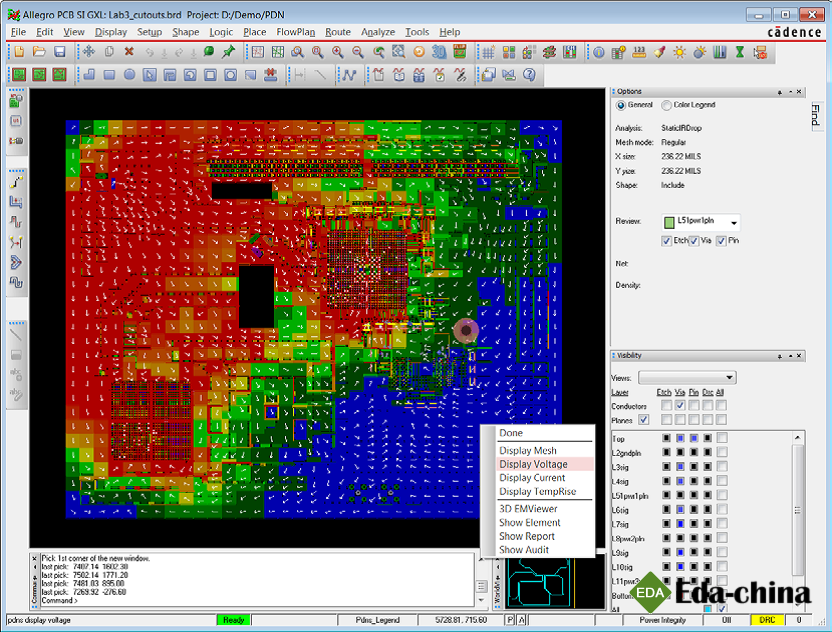The width and height of the screenshot is (832, 632).
Task: Click the red X Delete icon
Action: pyautogui.click(x=129, y=51)
